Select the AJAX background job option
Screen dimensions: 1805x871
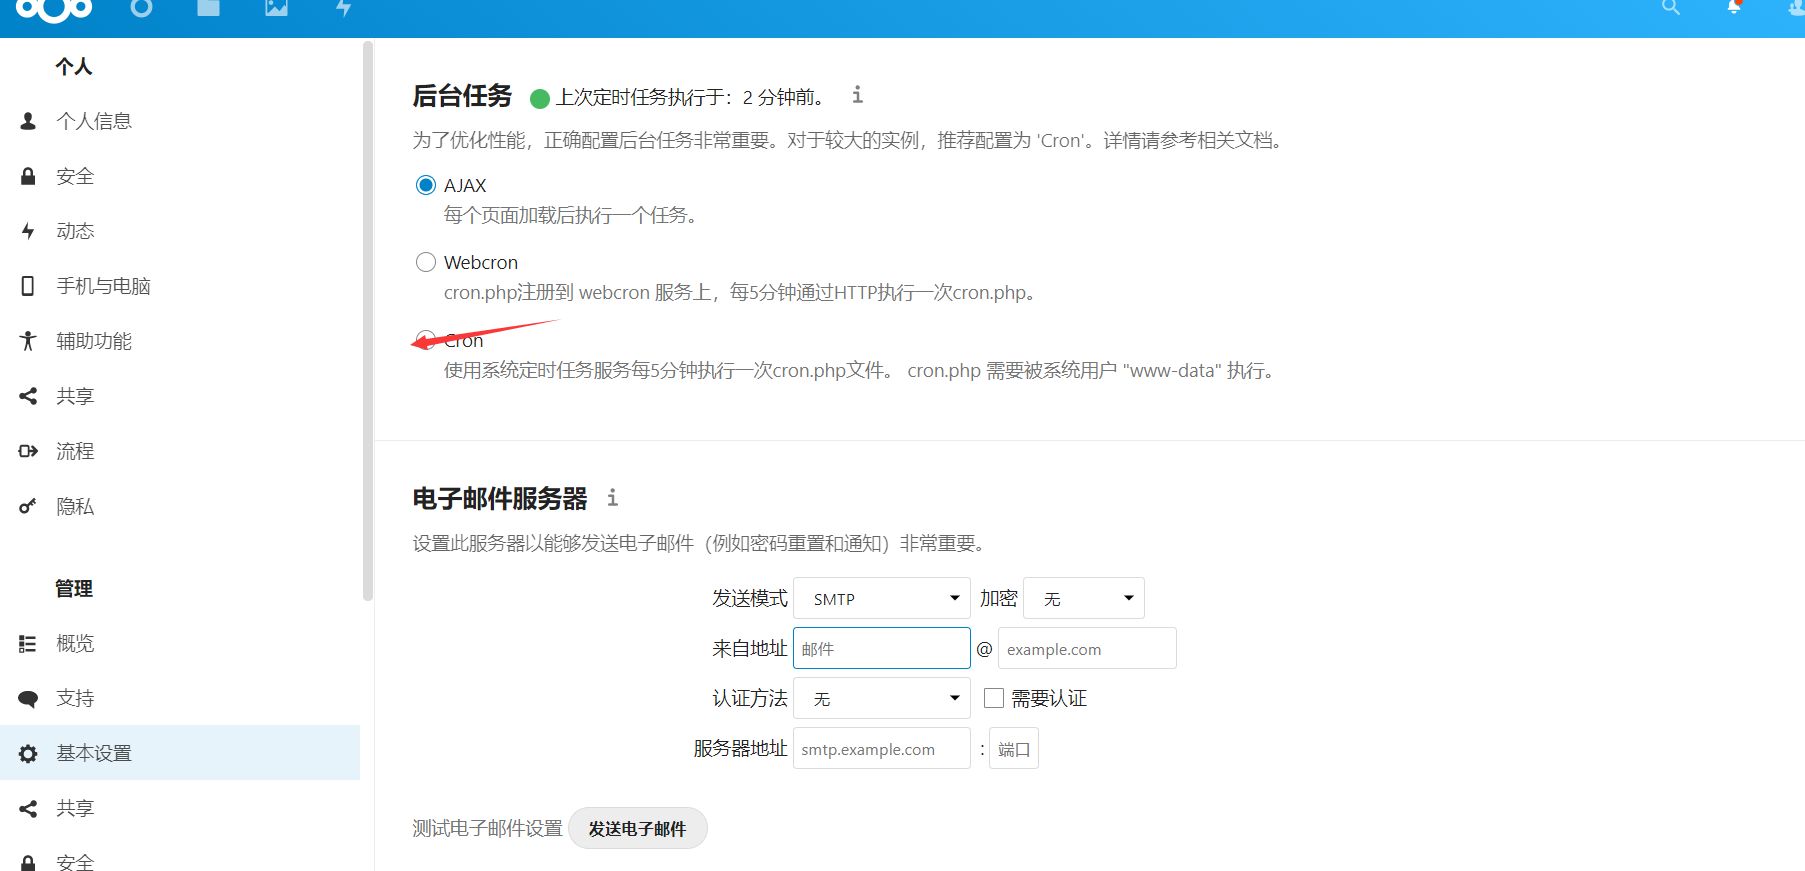click(x=426, y=185)
